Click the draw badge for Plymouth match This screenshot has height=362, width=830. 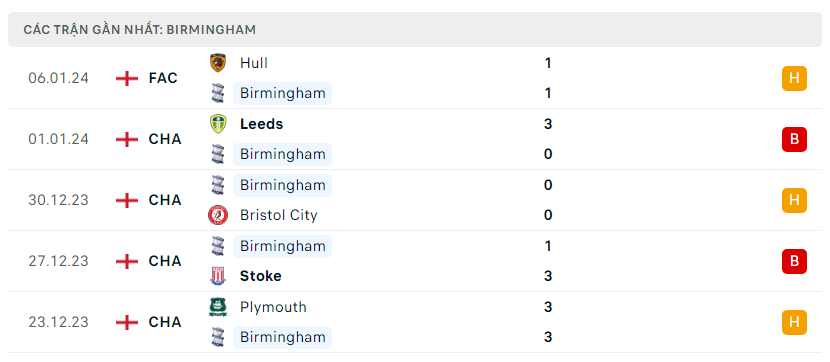click(794, 322)
